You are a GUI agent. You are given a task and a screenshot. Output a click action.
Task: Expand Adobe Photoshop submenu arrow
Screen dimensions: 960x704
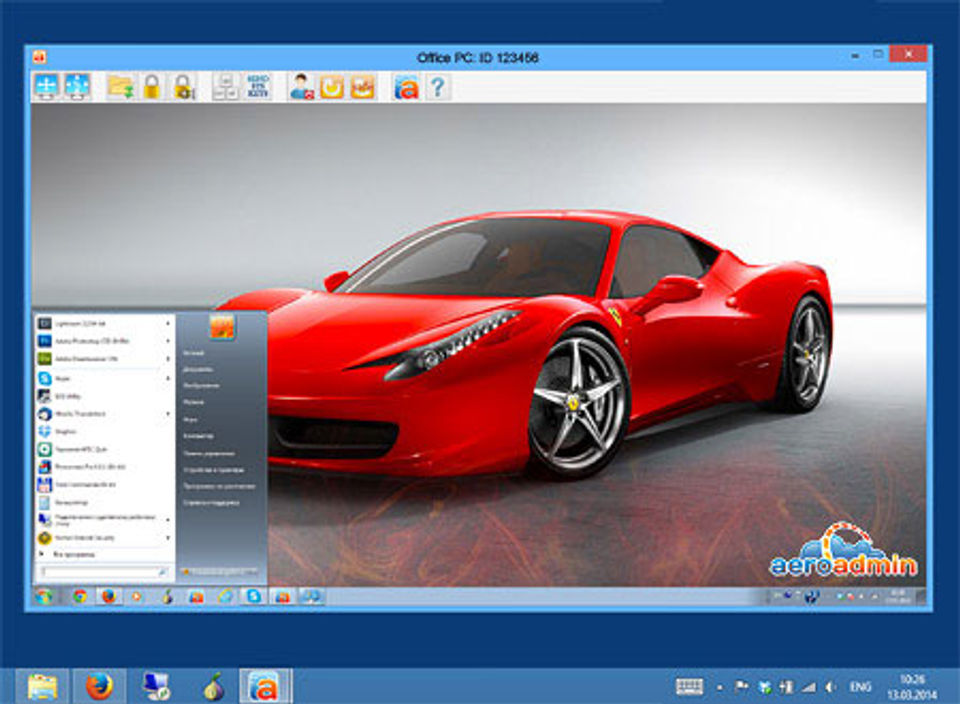168,340
